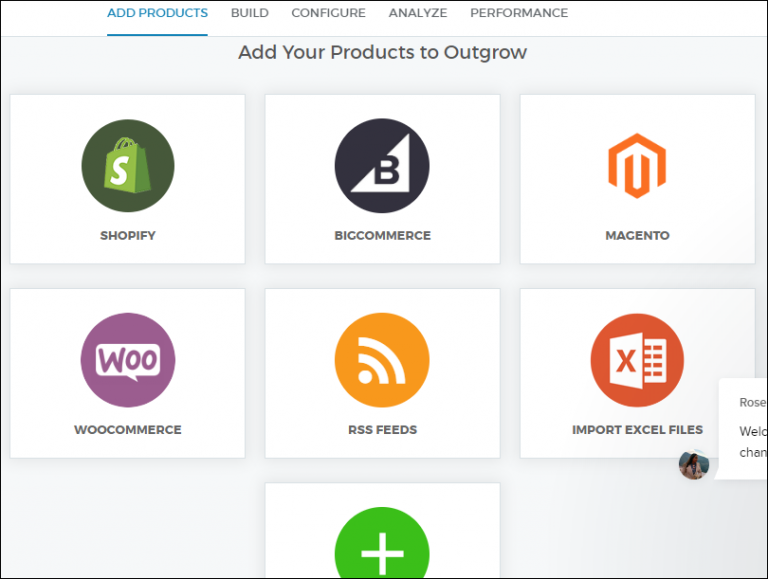Click the RSS FEEDS text label
This screenshot has height=579, width=768.
(x=382, y=430)
